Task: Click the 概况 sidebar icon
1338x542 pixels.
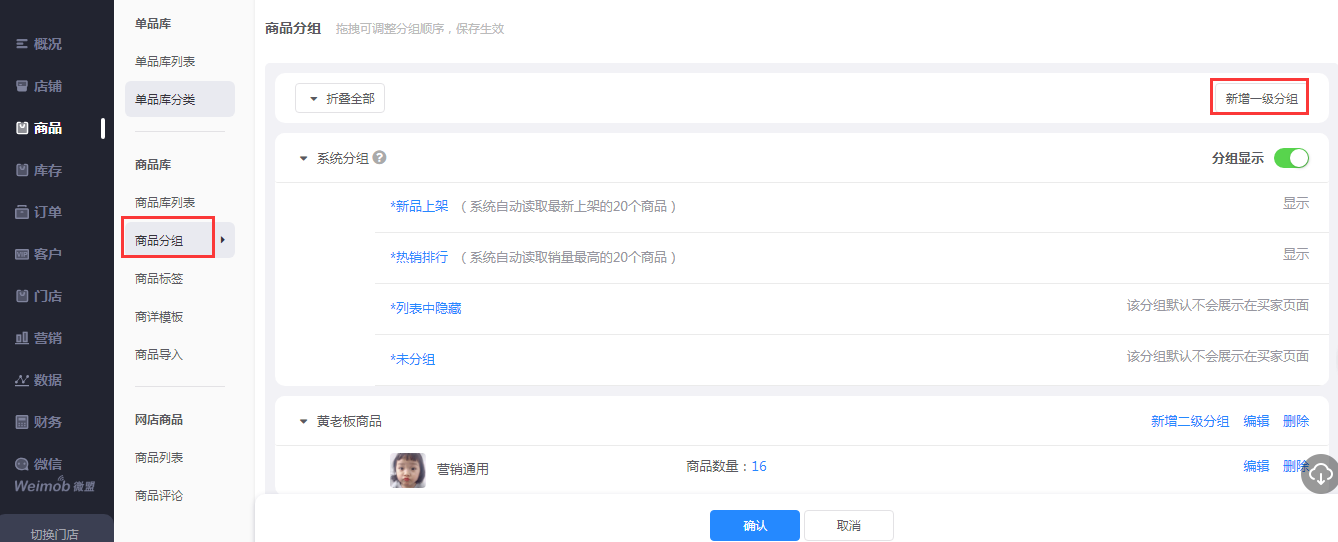Action: point(22,44)
